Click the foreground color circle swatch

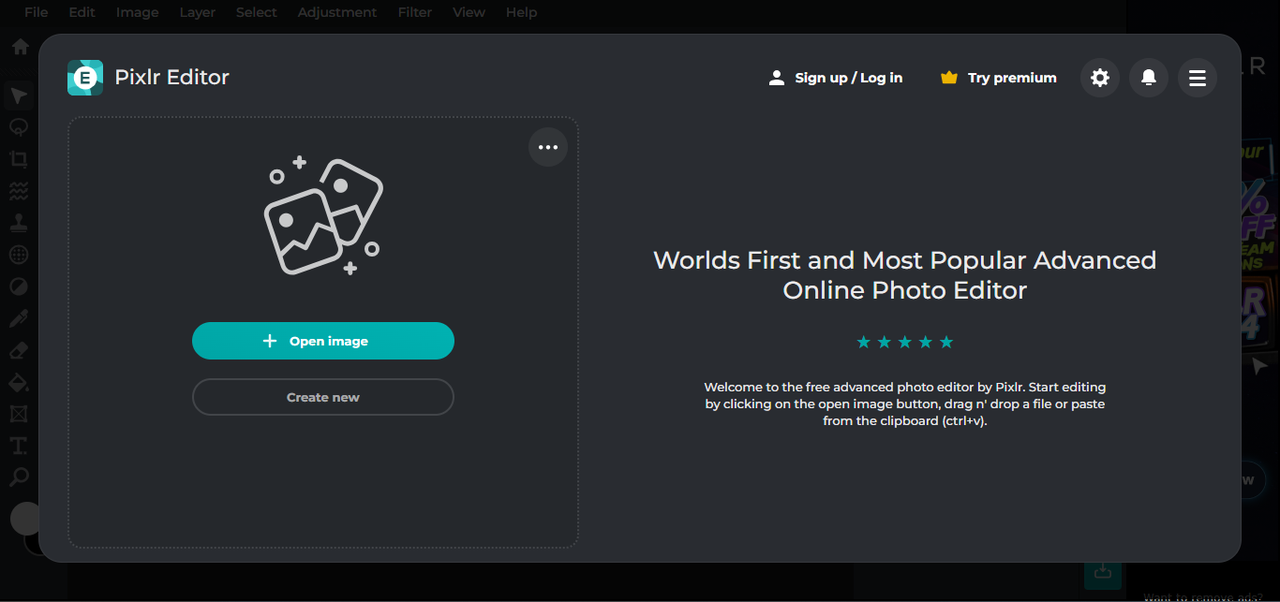24,518
